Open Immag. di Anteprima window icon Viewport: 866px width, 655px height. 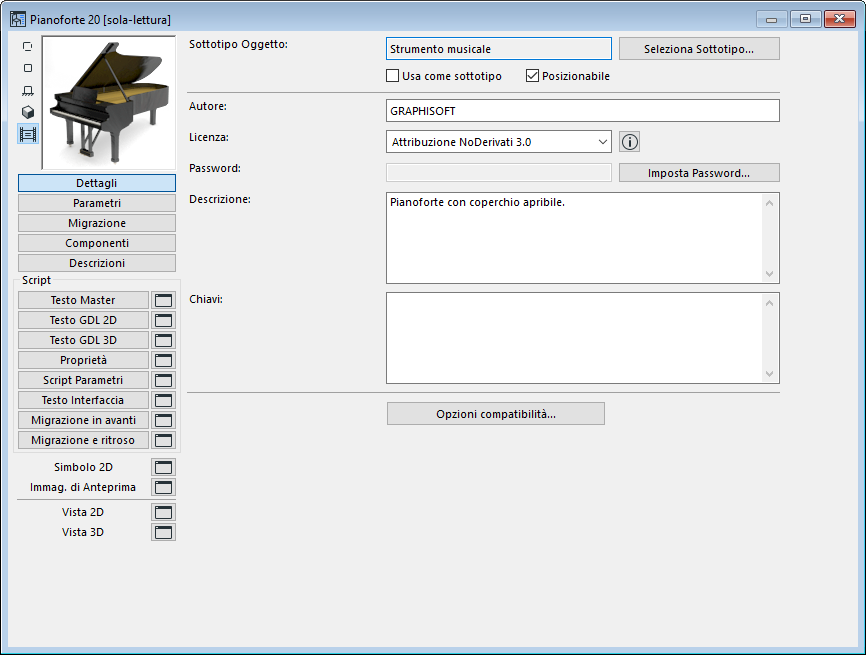pos(163,487)
